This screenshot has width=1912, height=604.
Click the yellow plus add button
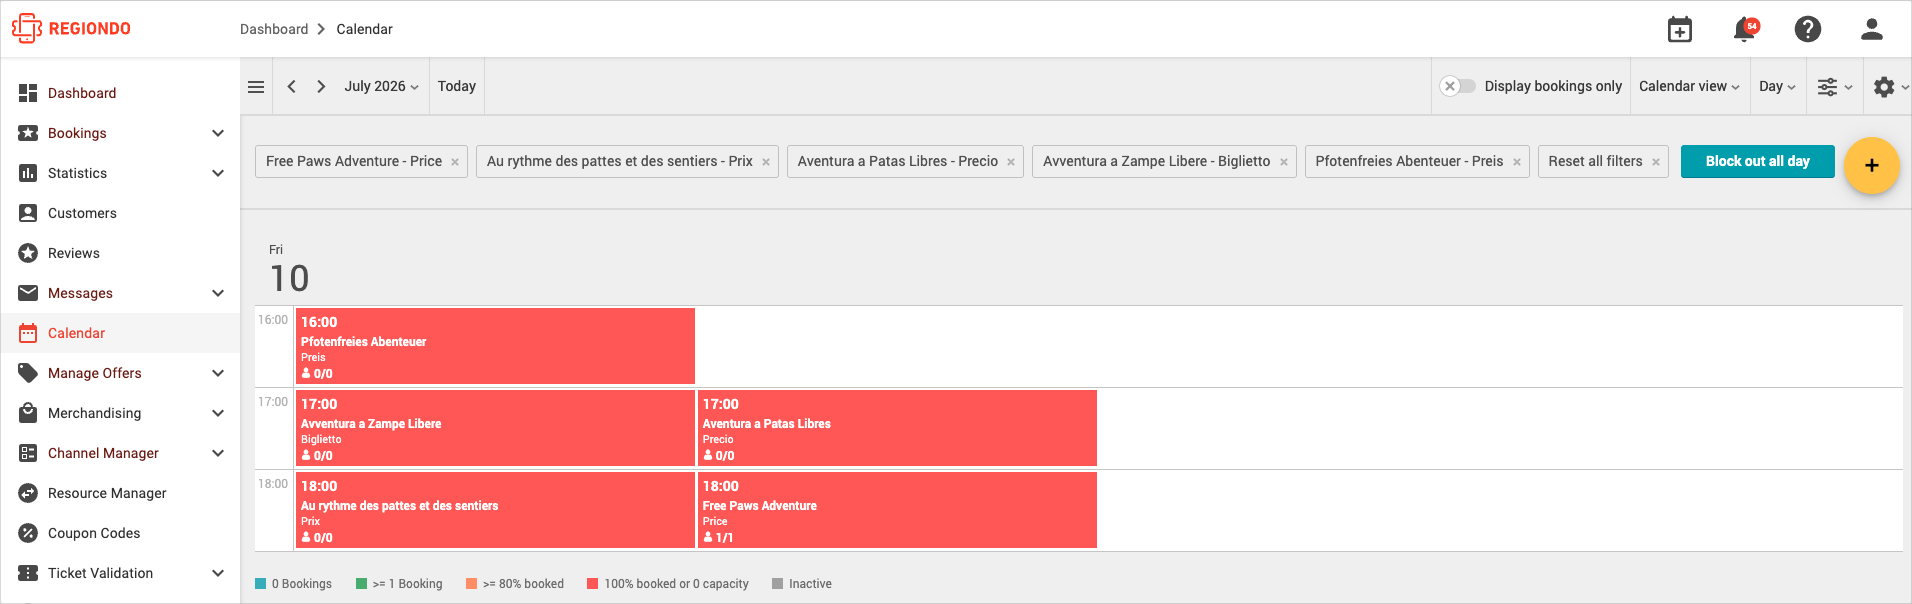click(1871, 165)
